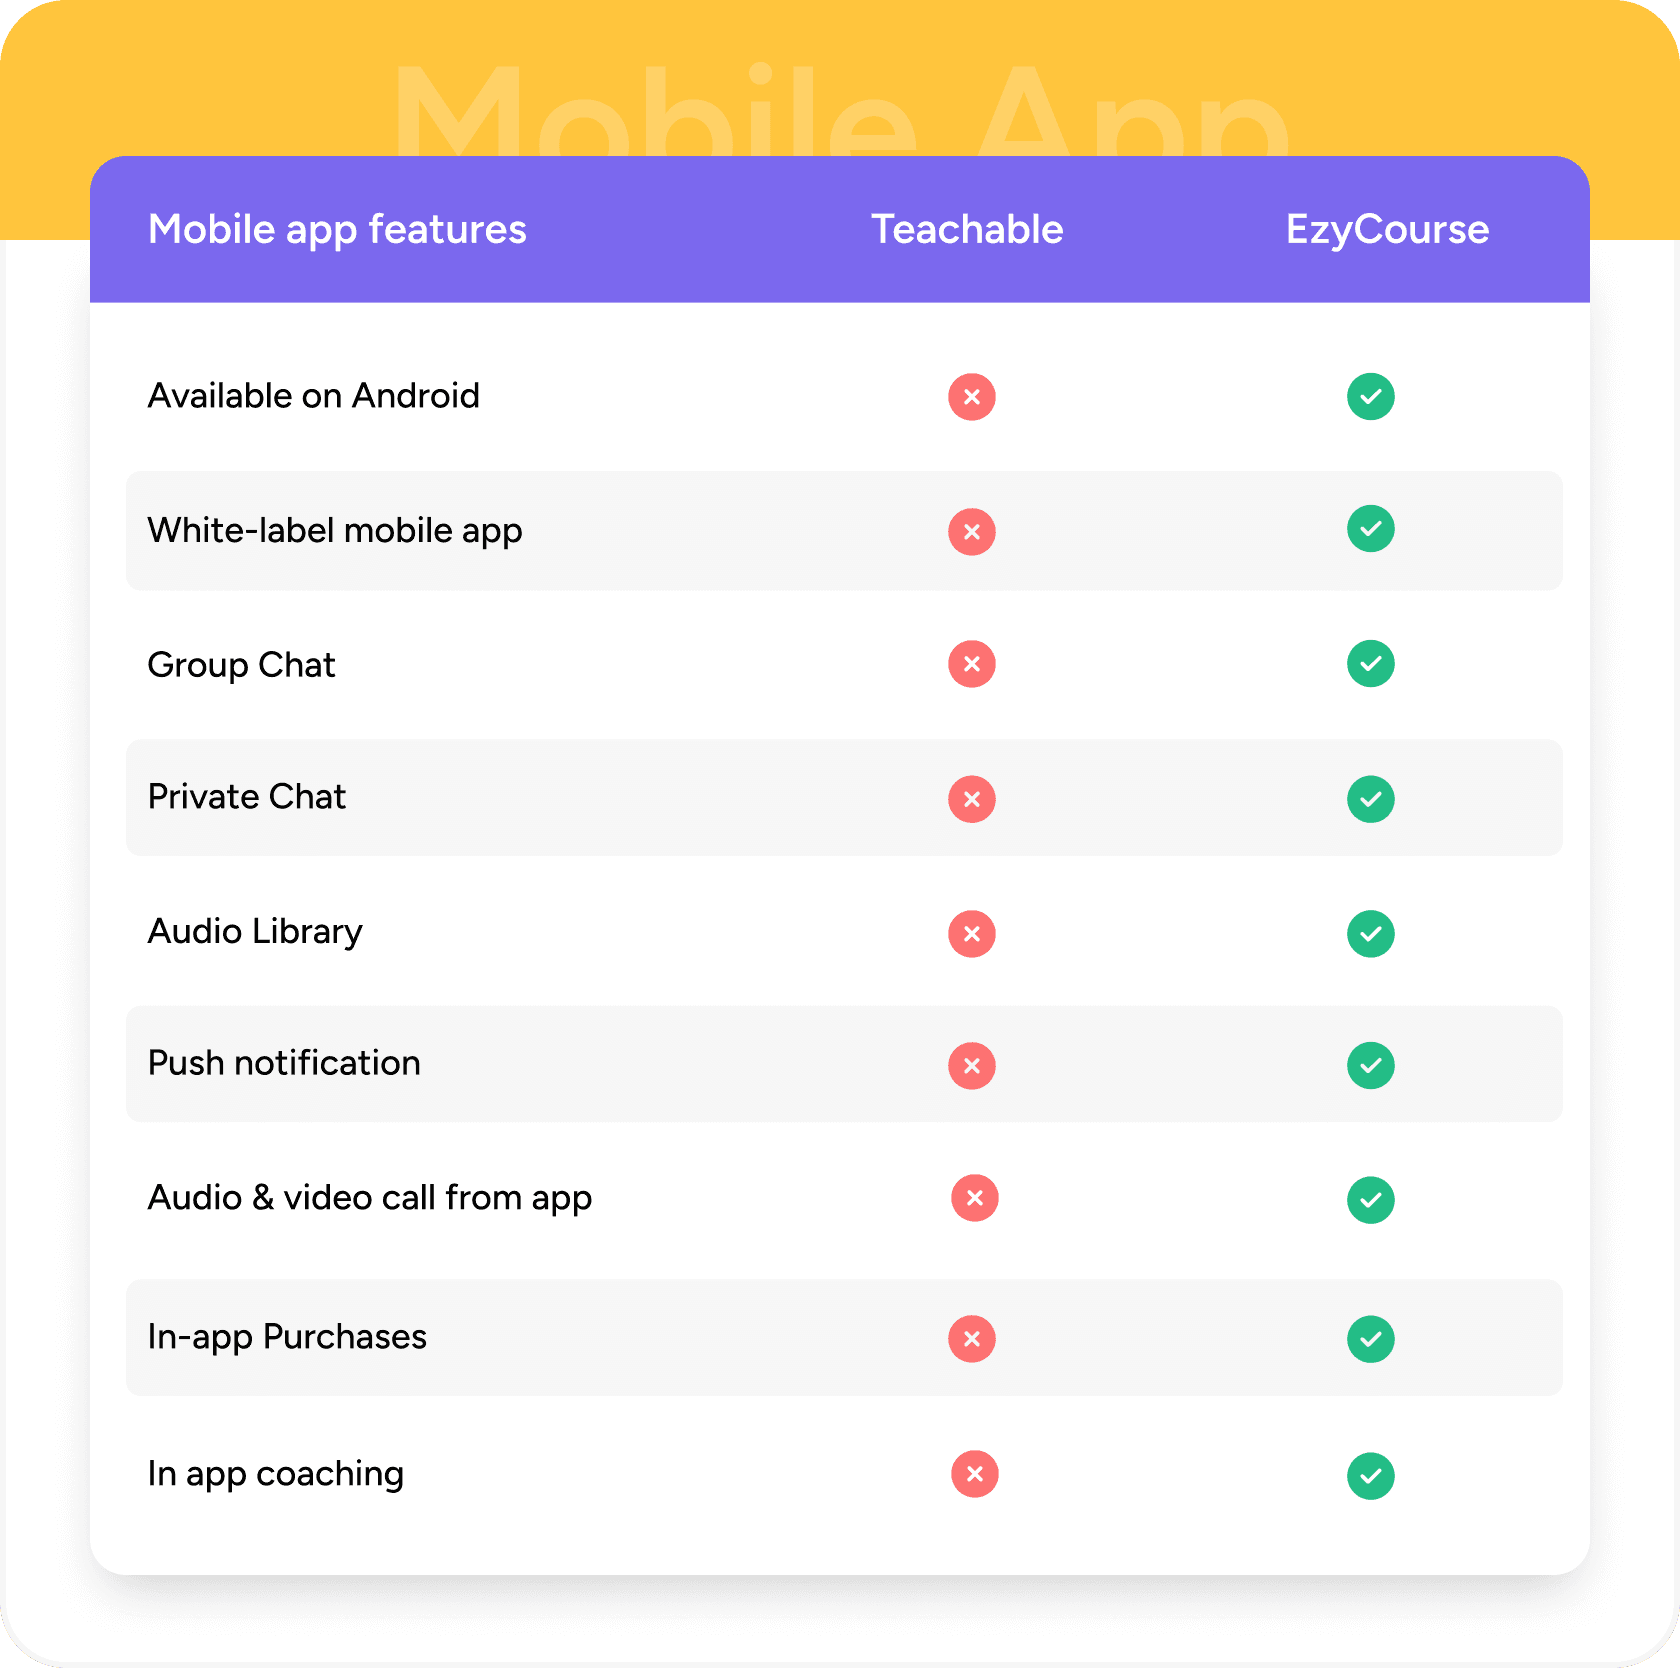Select the EzyCourse column header
The height and width of the screenshot is (1668, 1680).
tap(1387, 230)
